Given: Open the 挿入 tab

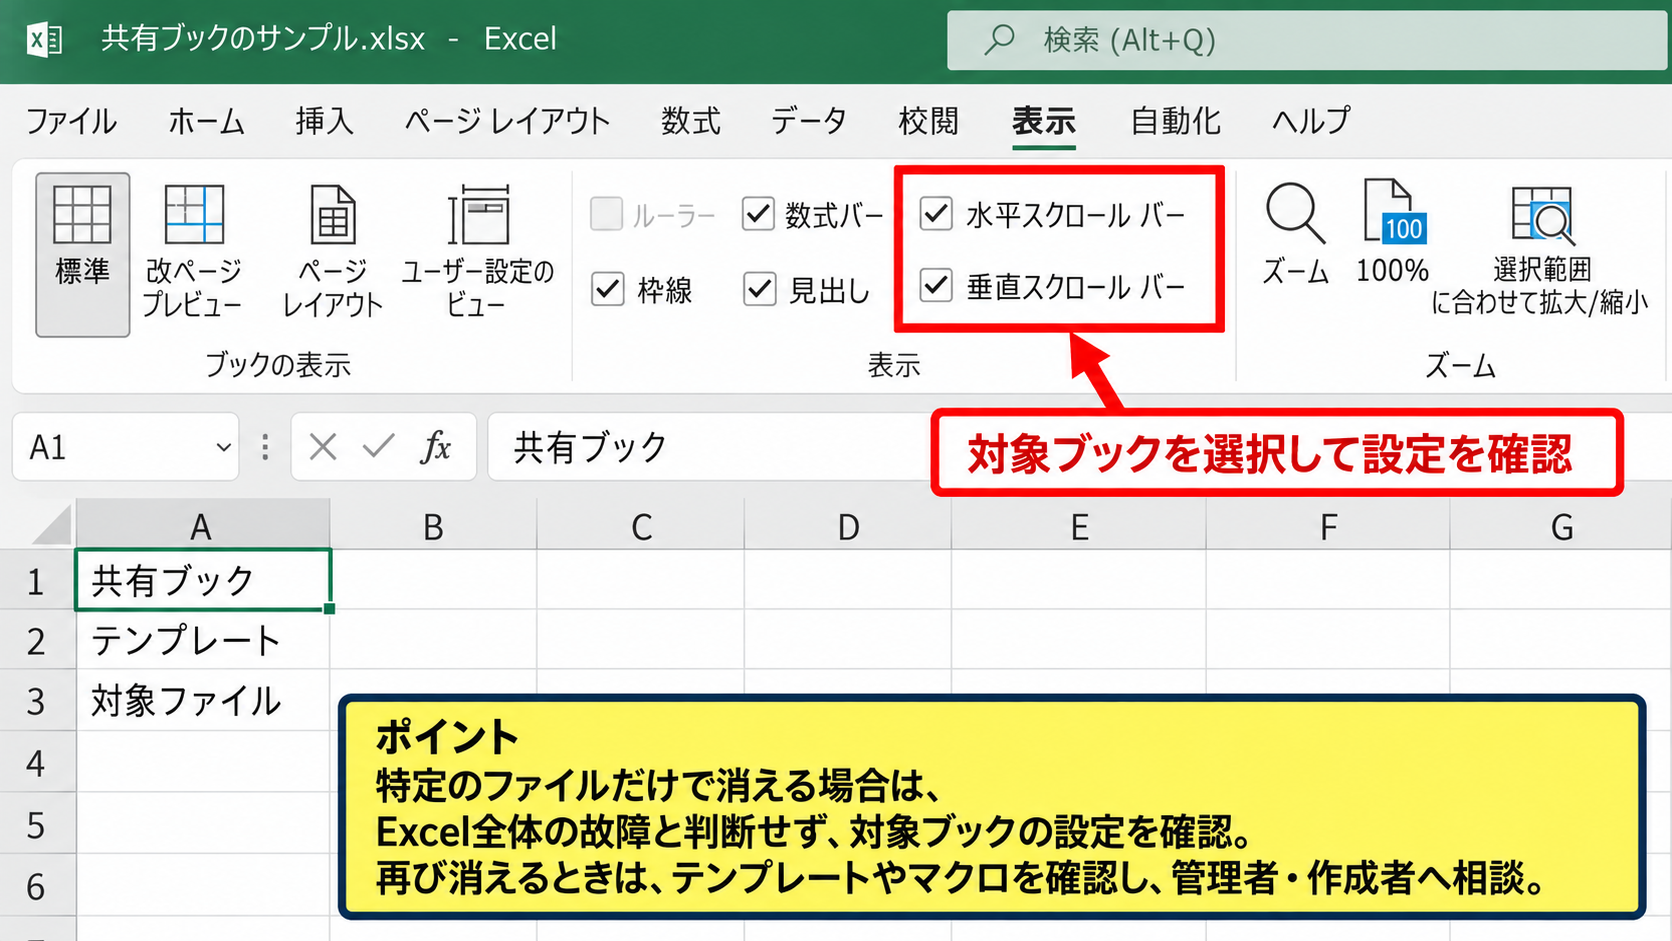Looking at the screenshot, I should 324,121.
